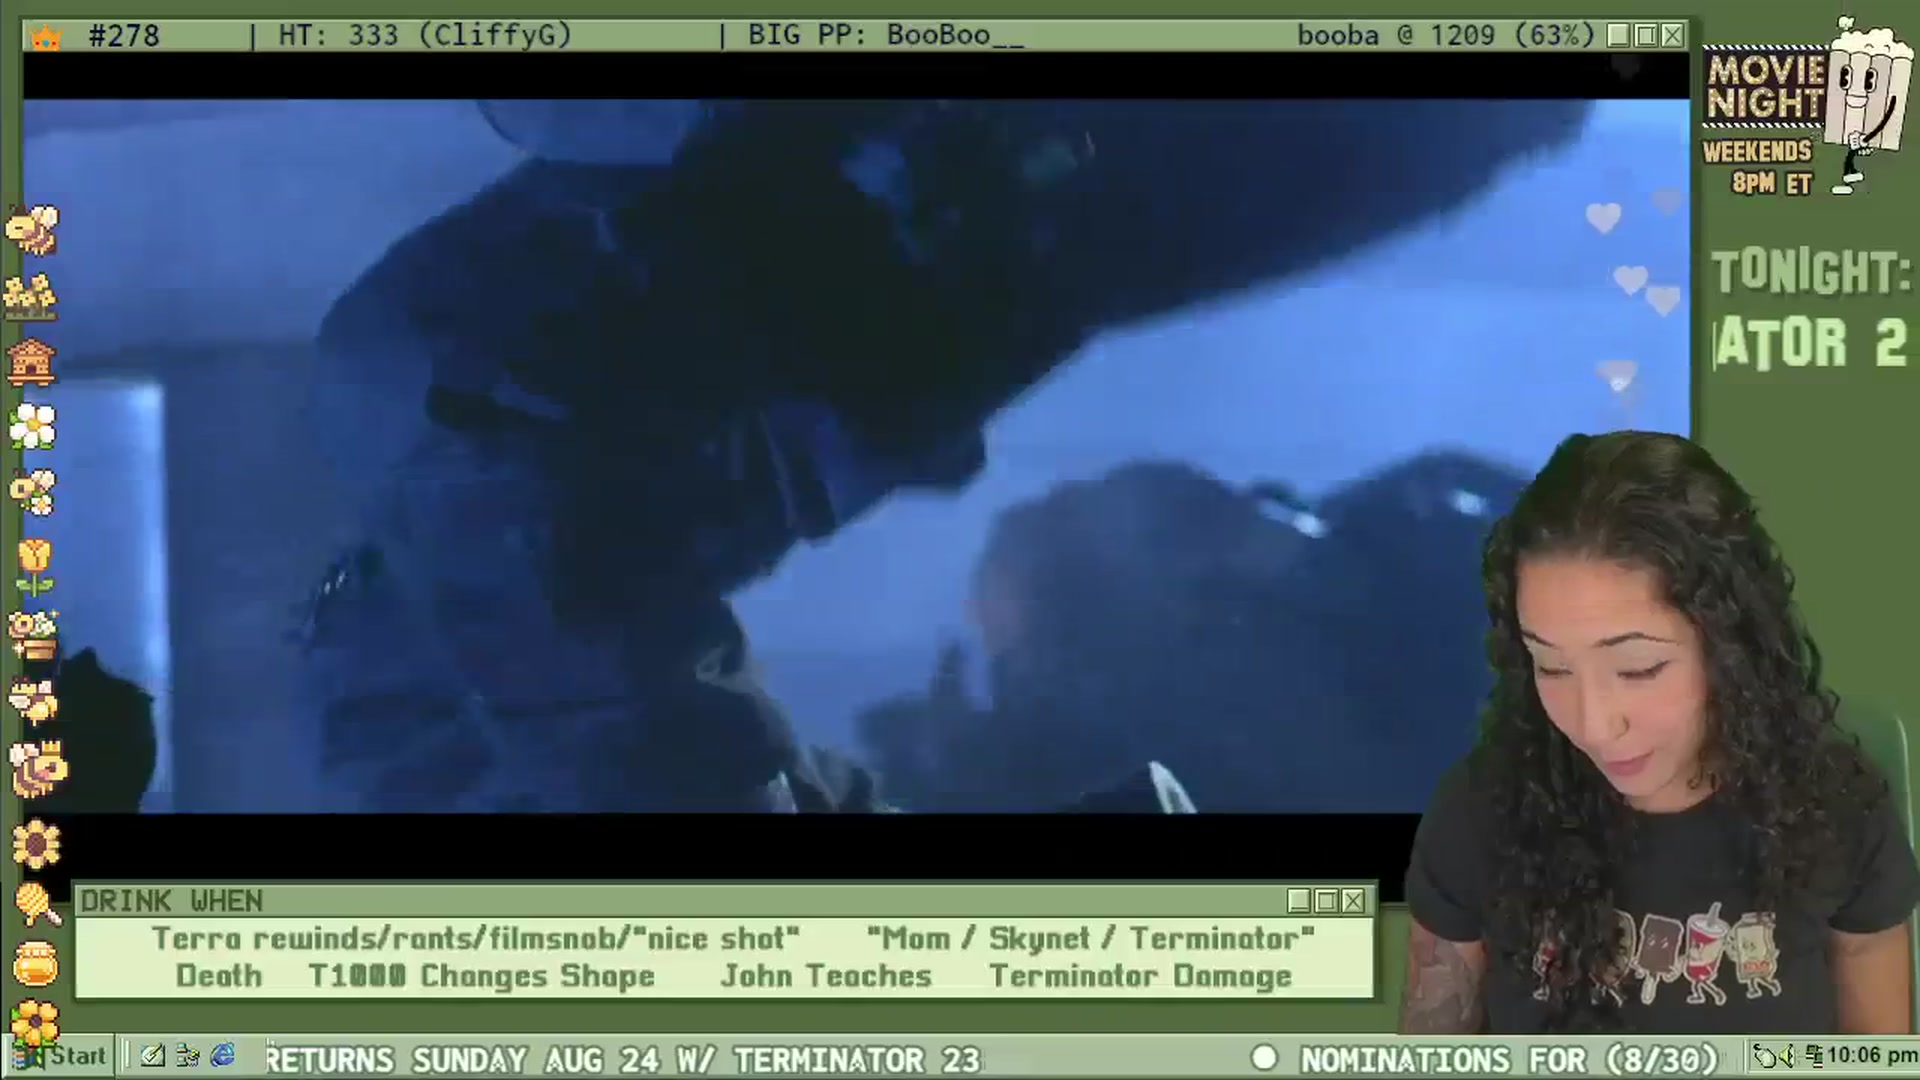Viewport: 1920px width, 1080px height.
Task: Click the 'Death' drink rule
Action: (x=219, y=976)
